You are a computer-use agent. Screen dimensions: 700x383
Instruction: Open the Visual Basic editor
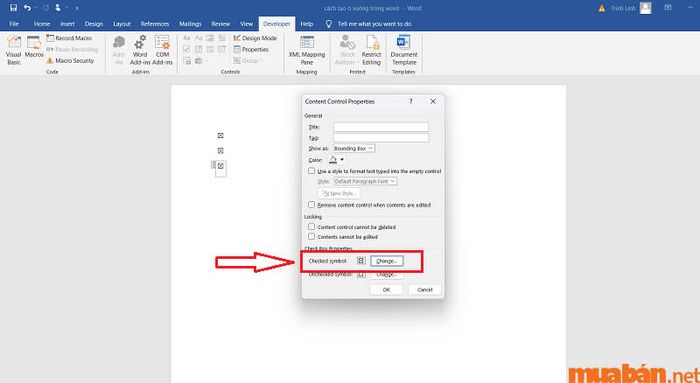click(x=13, y=50)
